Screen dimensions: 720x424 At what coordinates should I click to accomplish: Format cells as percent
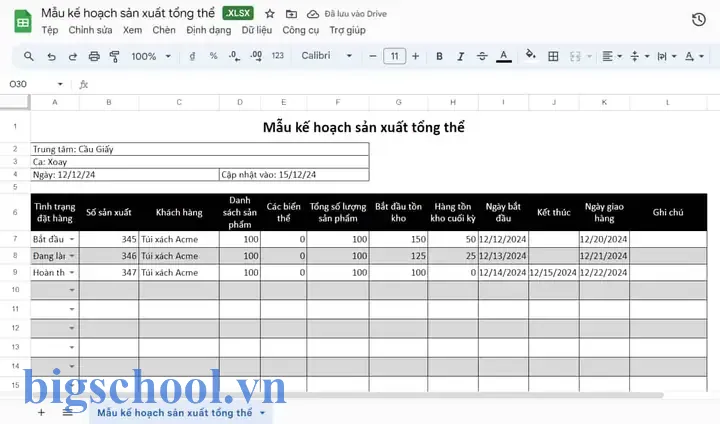tap(214, 56)
